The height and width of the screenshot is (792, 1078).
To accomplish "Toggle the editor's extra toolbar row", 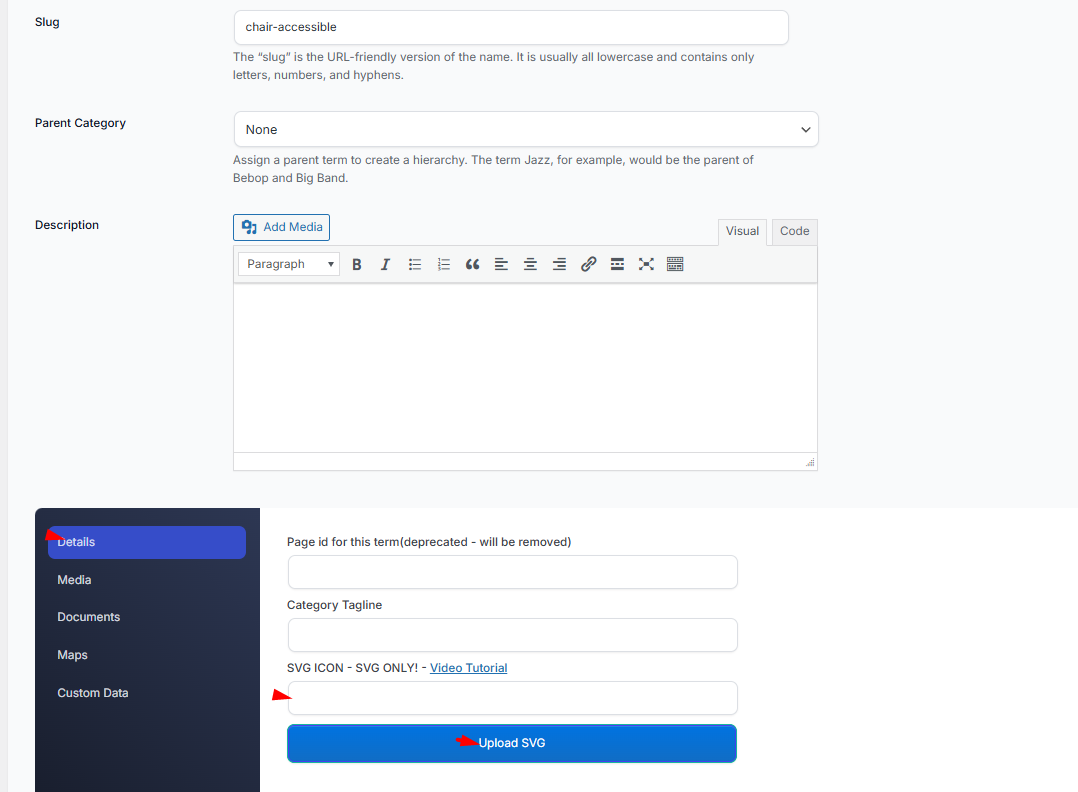I will pyautogui.click(x=675, y=264).
